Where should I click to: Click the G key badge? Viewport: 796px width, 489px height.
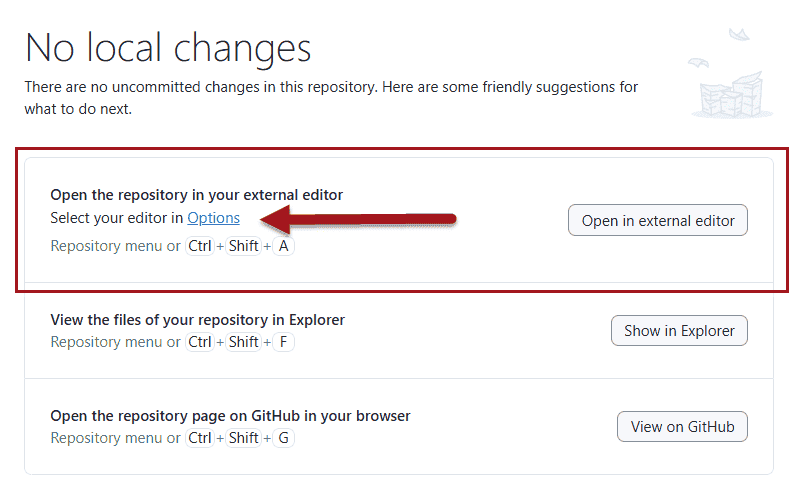[x=284, y=438]
